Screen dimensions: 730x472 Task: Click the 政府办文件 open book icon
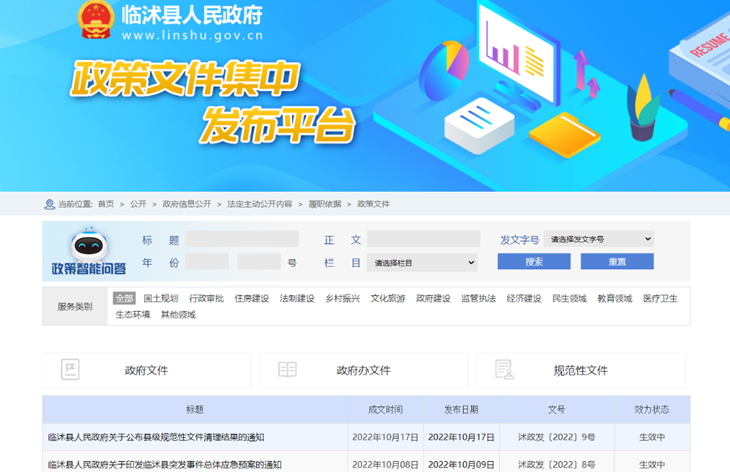coord(287,370)
